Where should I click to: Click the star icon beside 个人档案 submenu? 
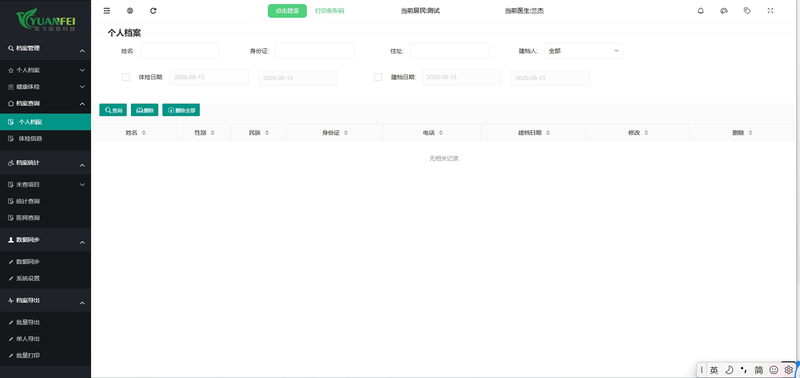point(11,70)
